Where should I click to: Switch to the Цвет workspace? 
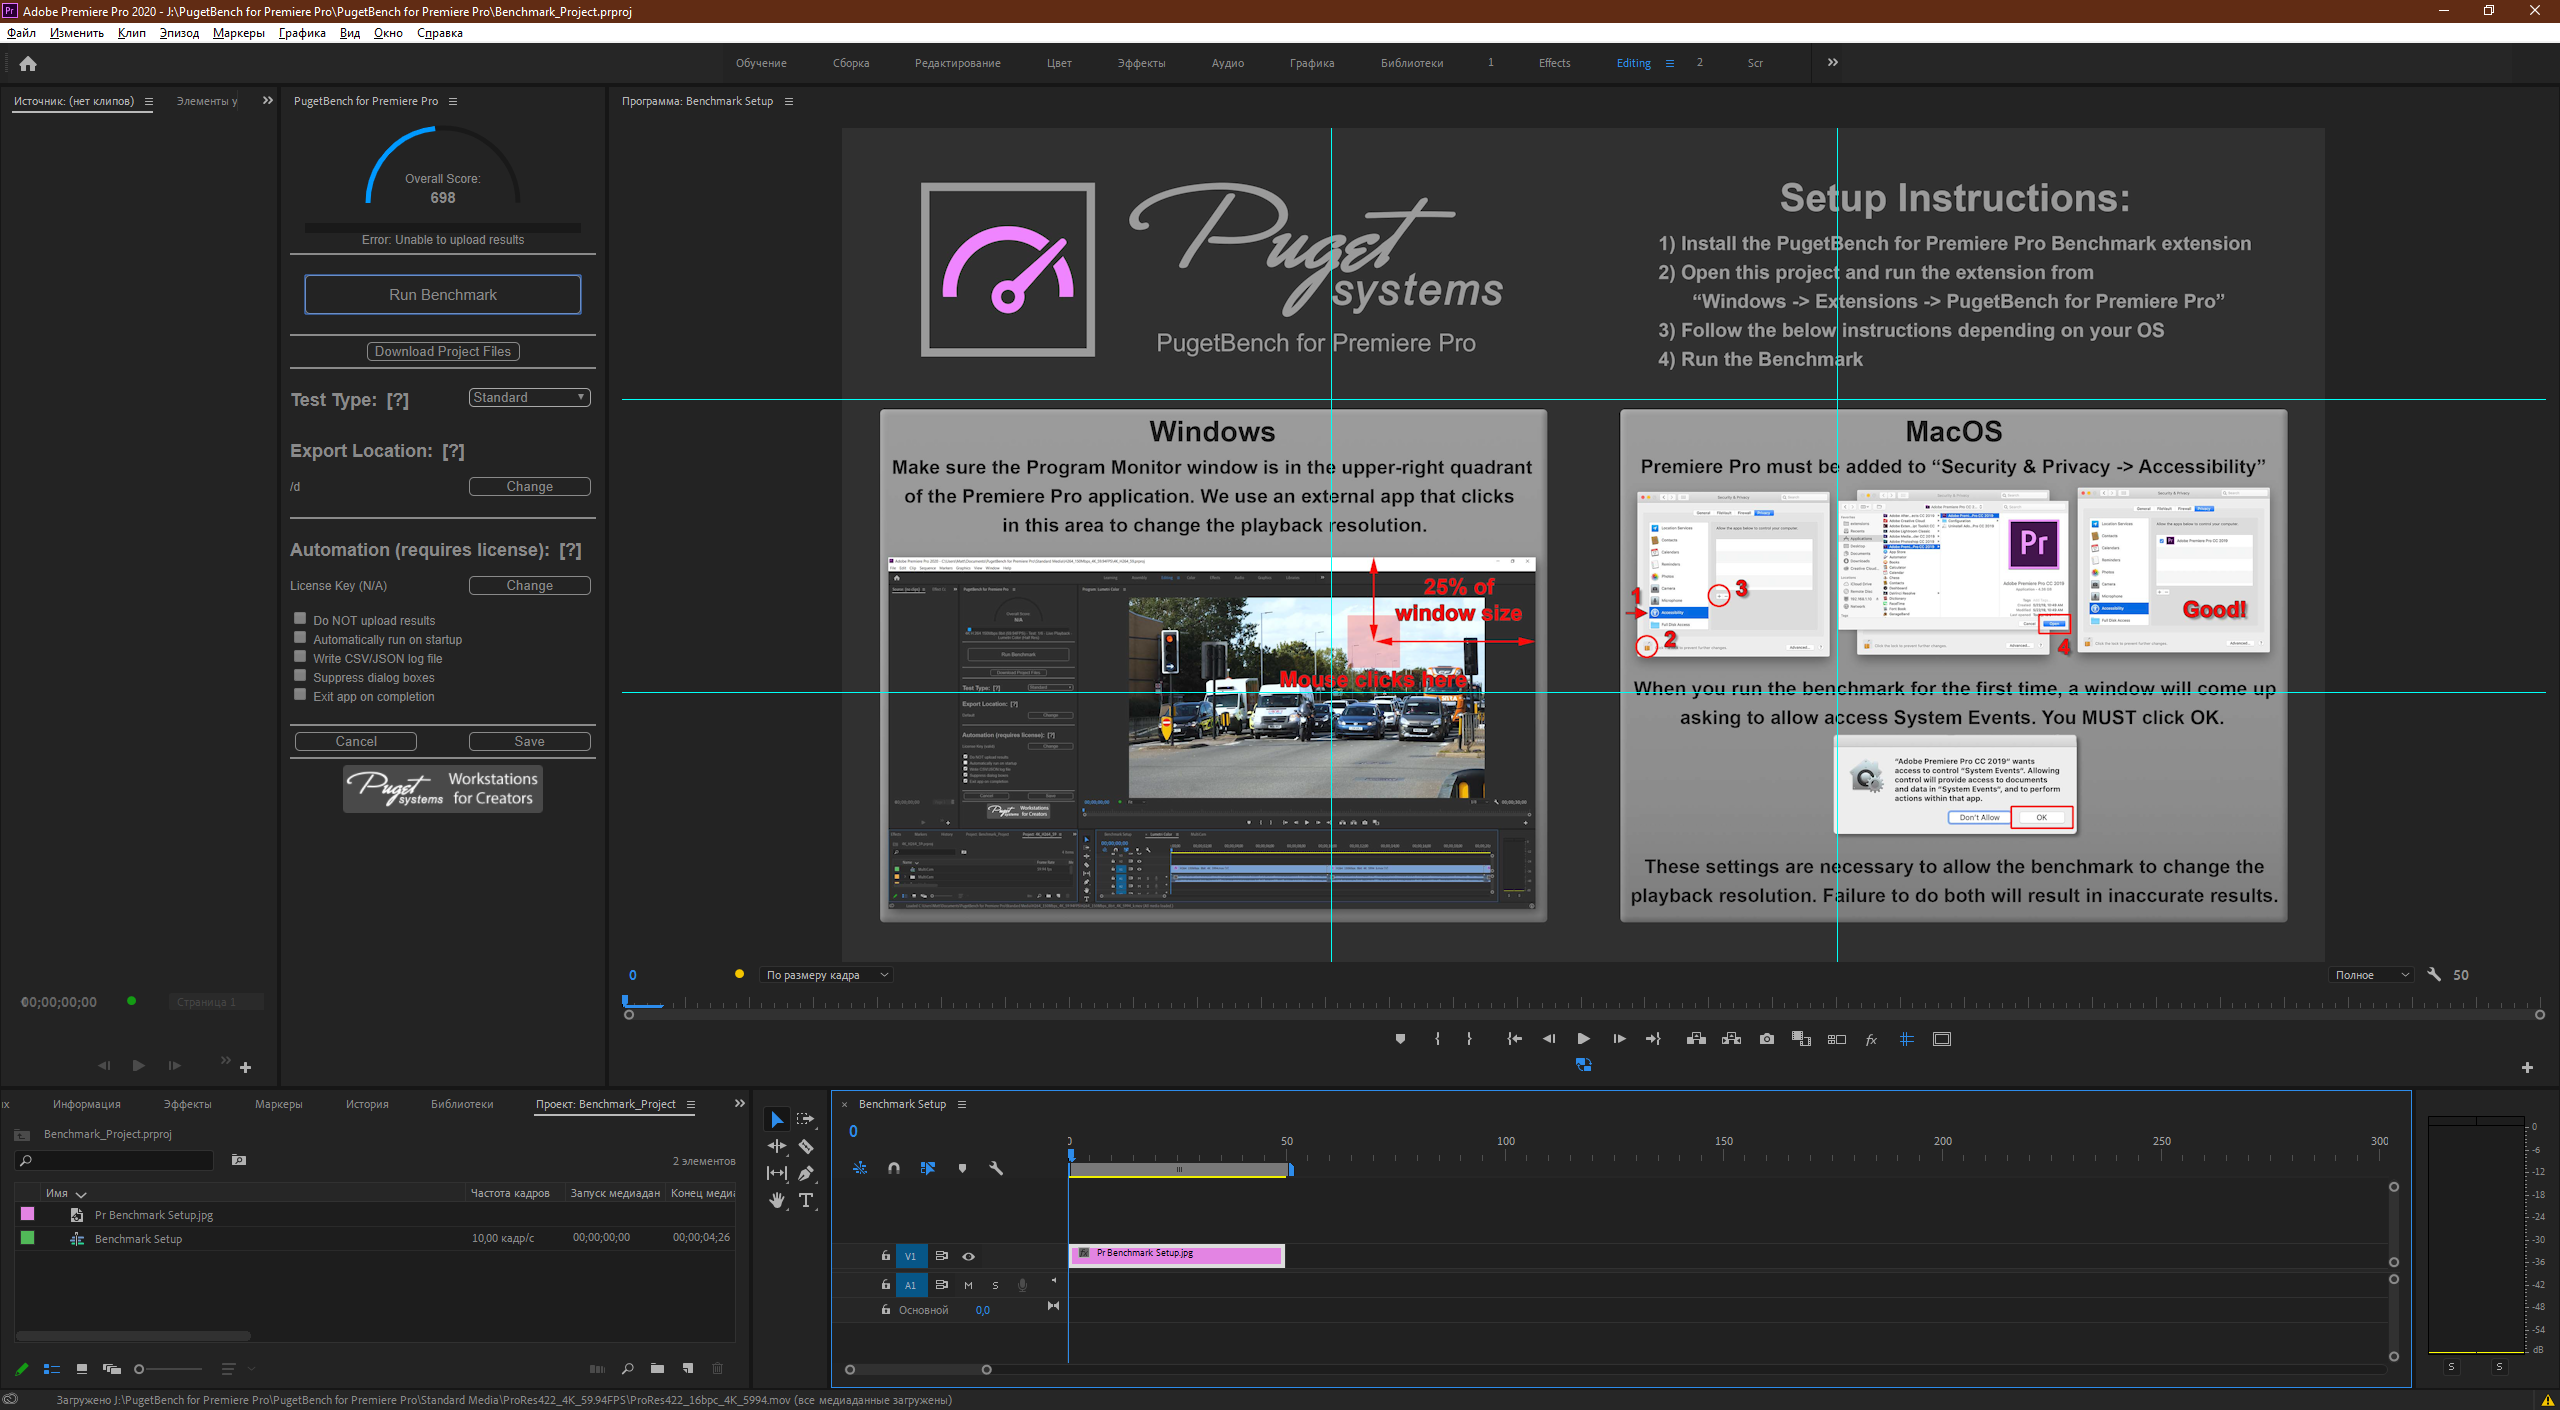coord(1059,63)
